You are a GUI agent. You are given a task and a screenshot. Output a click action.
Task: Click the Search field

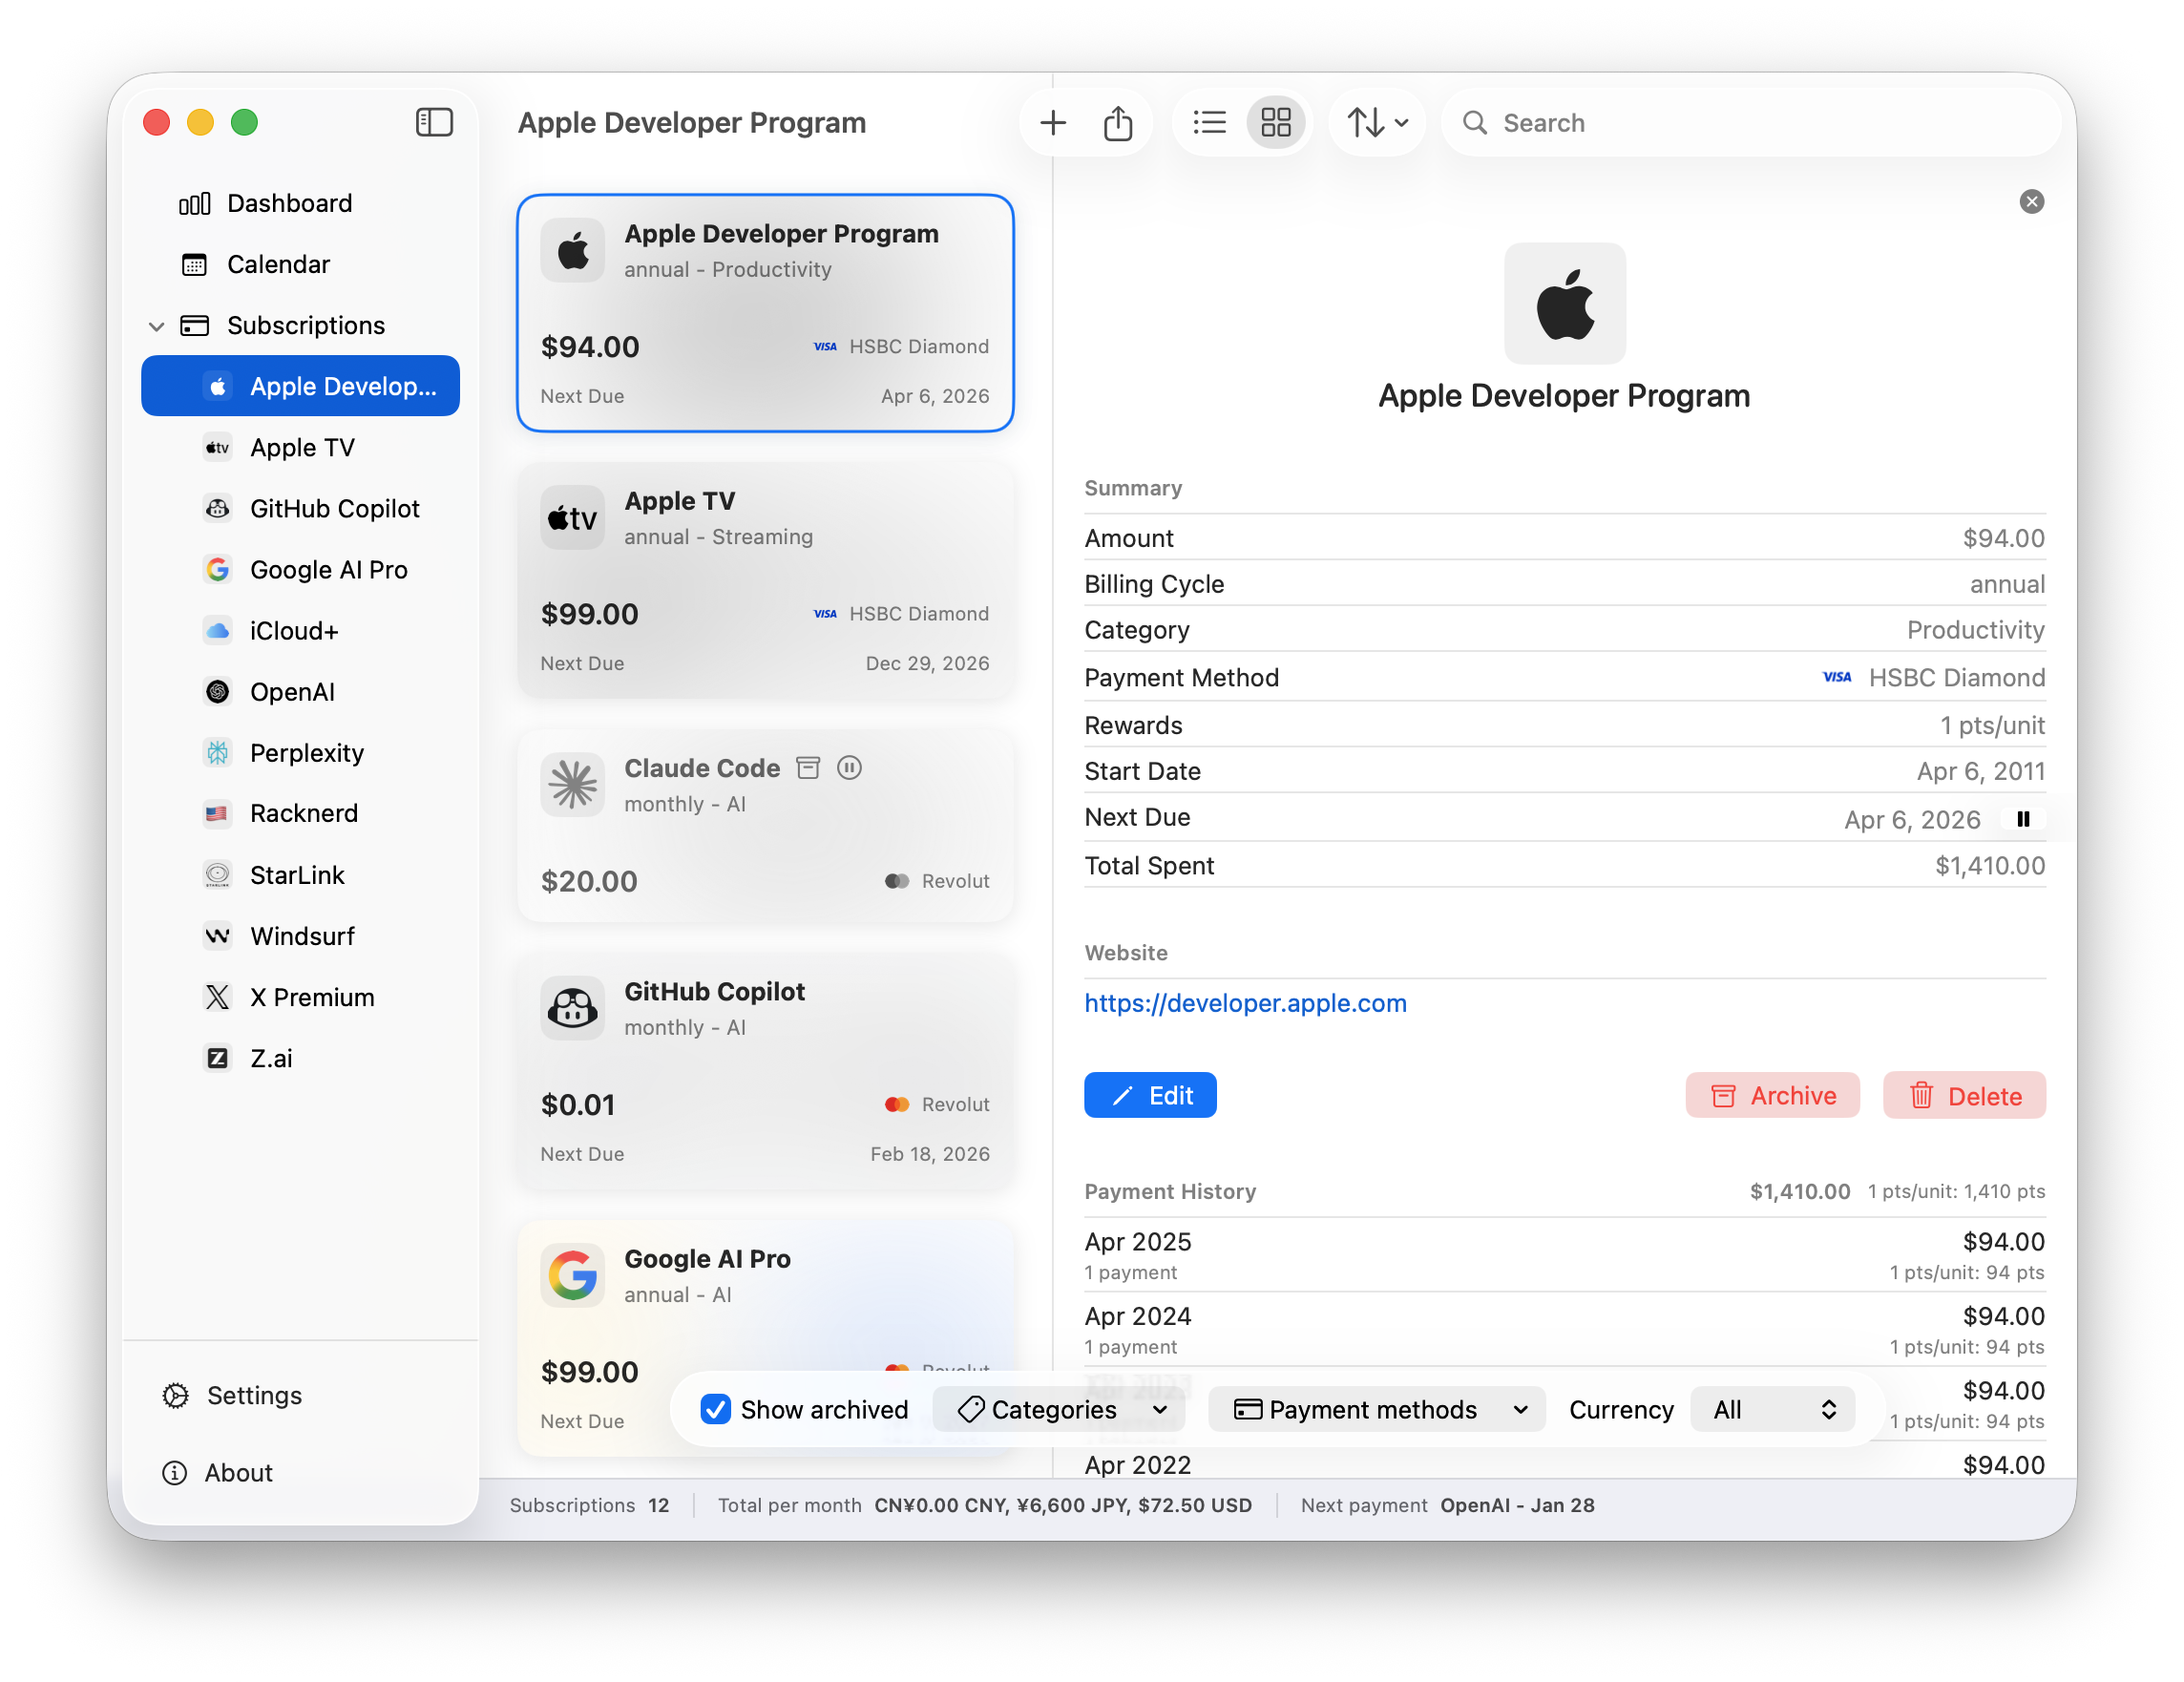point(1750,123)
